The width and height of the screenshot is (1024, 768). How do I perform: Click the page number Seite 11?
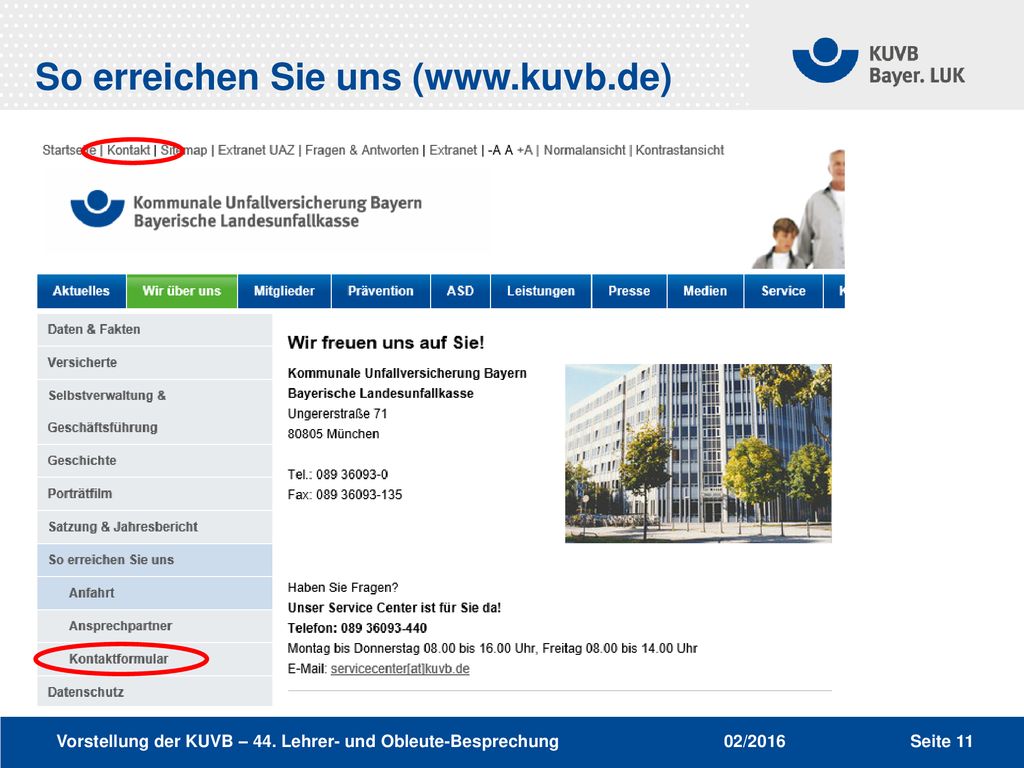[941, 741]
